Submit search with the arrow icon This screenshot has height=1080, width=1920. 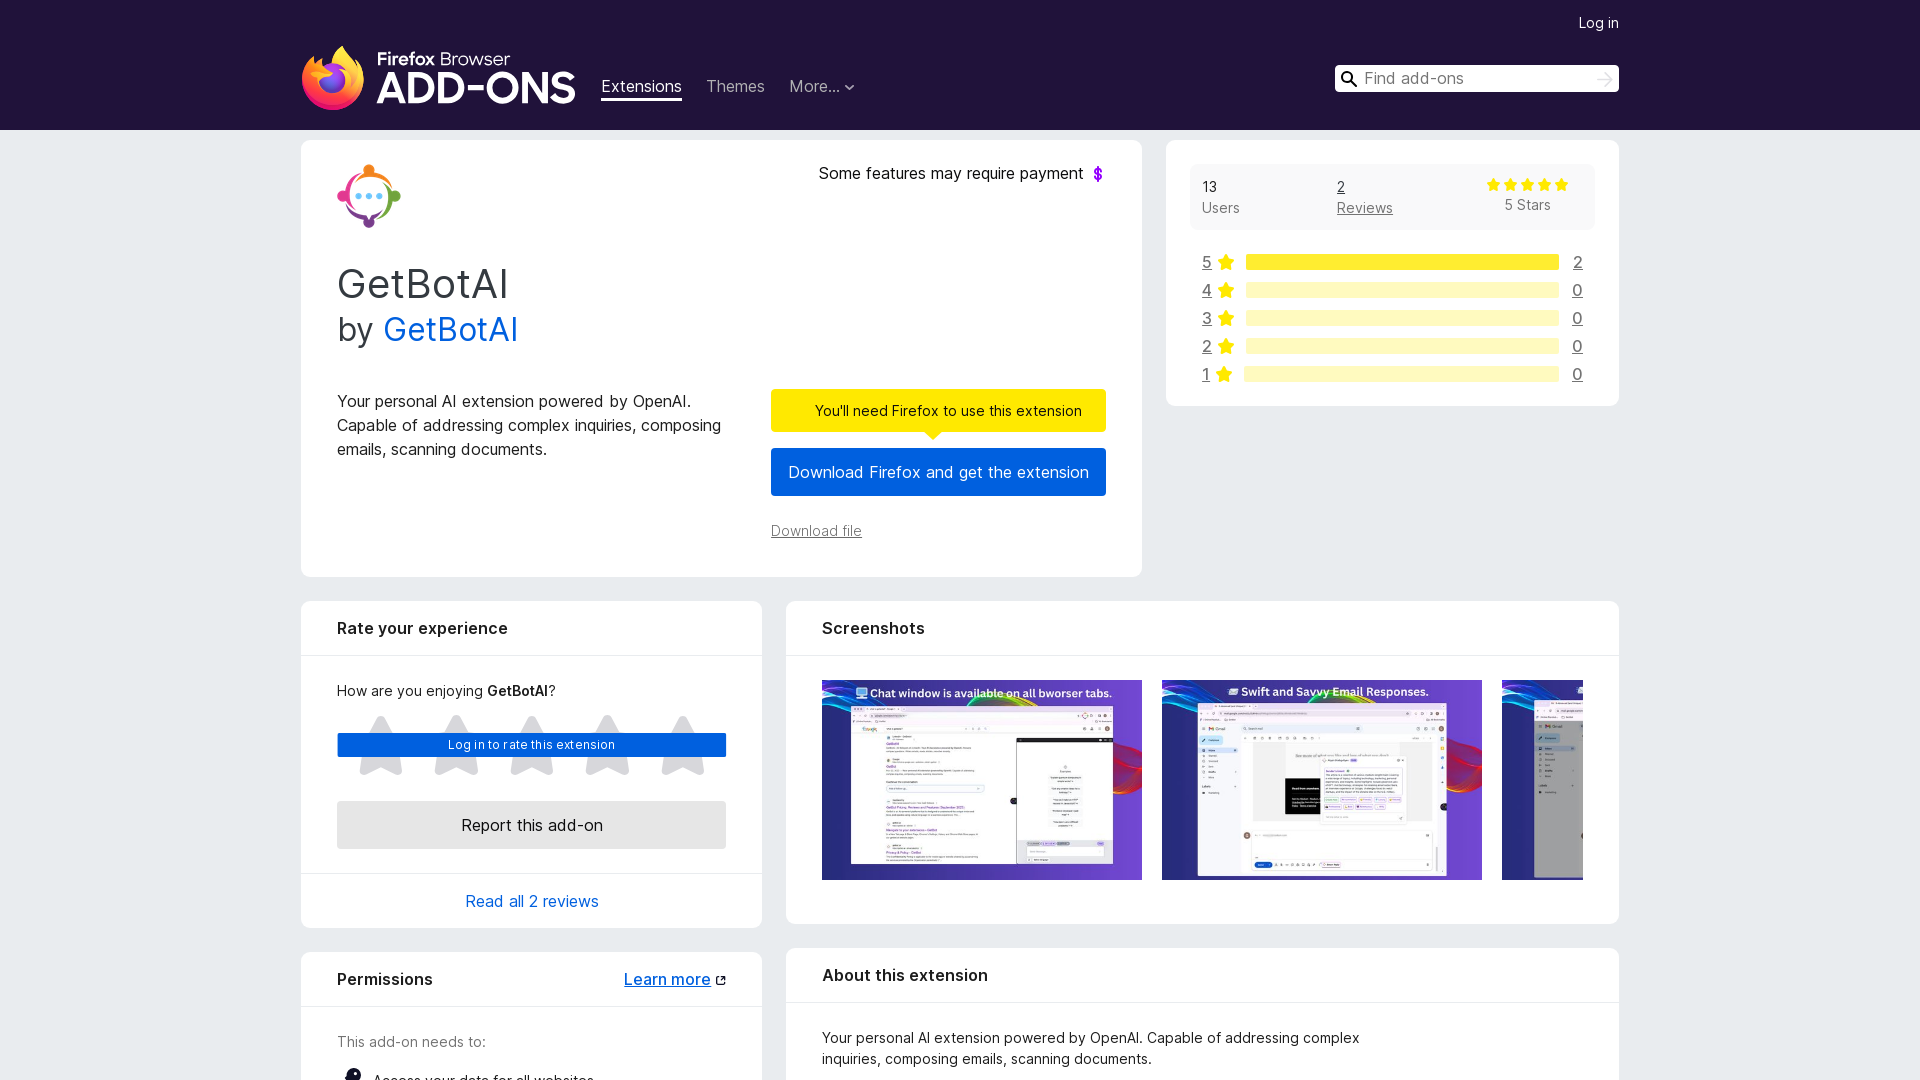pyautogui.click(x=1604, y=79)
